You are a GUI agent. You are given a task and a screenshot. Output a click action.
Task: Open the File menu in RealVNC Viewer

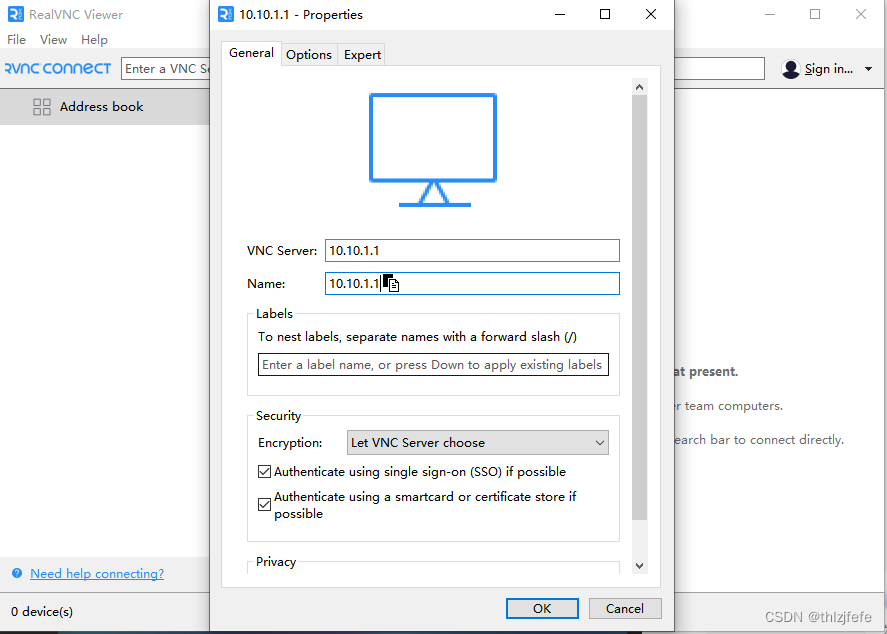coord(16,40)
